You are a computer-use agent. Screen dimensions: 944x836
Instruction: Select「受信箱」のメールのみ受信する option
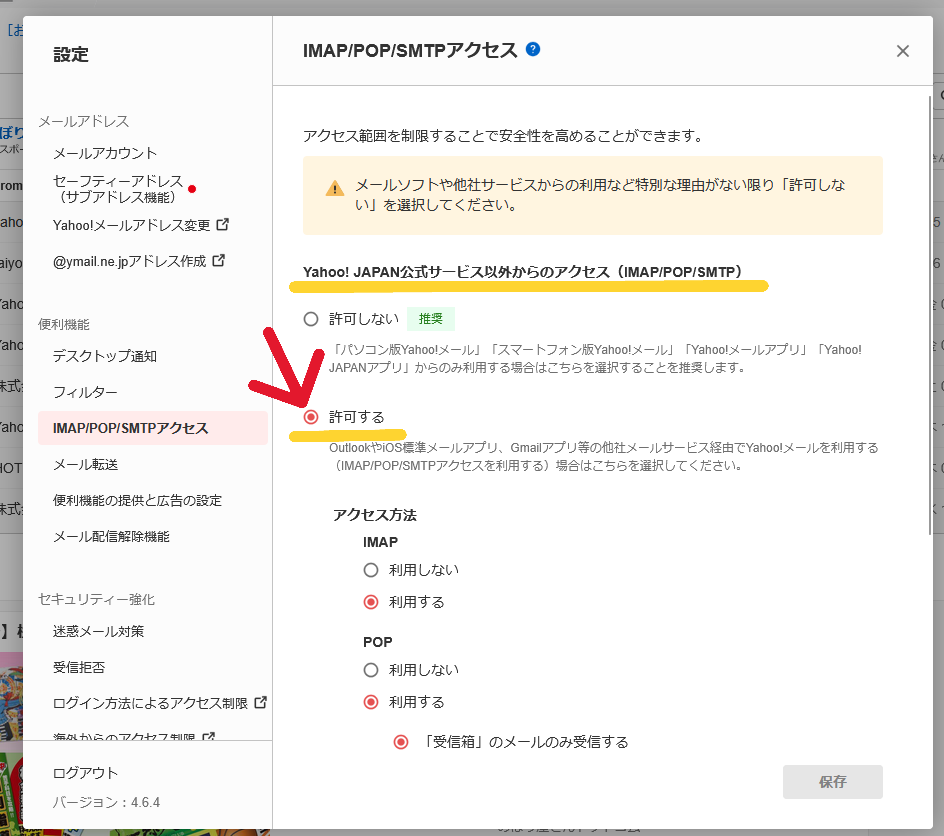coord(401,742)
